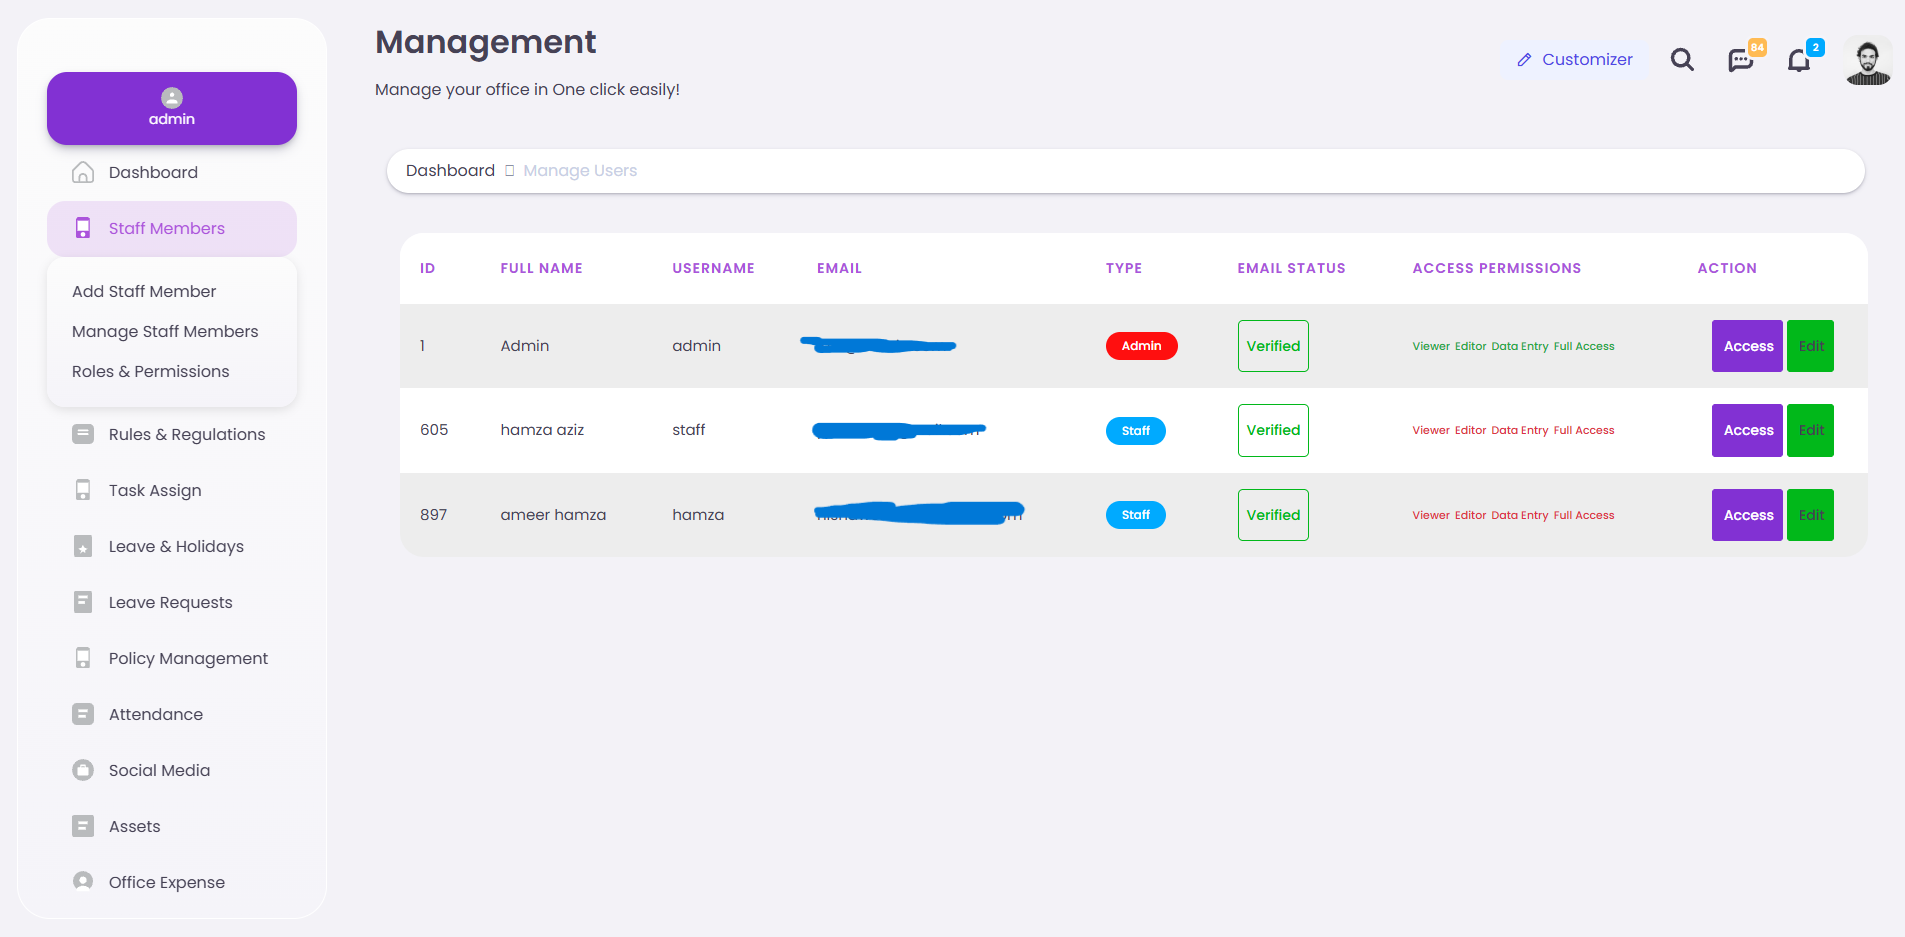This screenshot has height=937, width=1905.
Task: Click the Leave Requests icon
Action: 83,602
